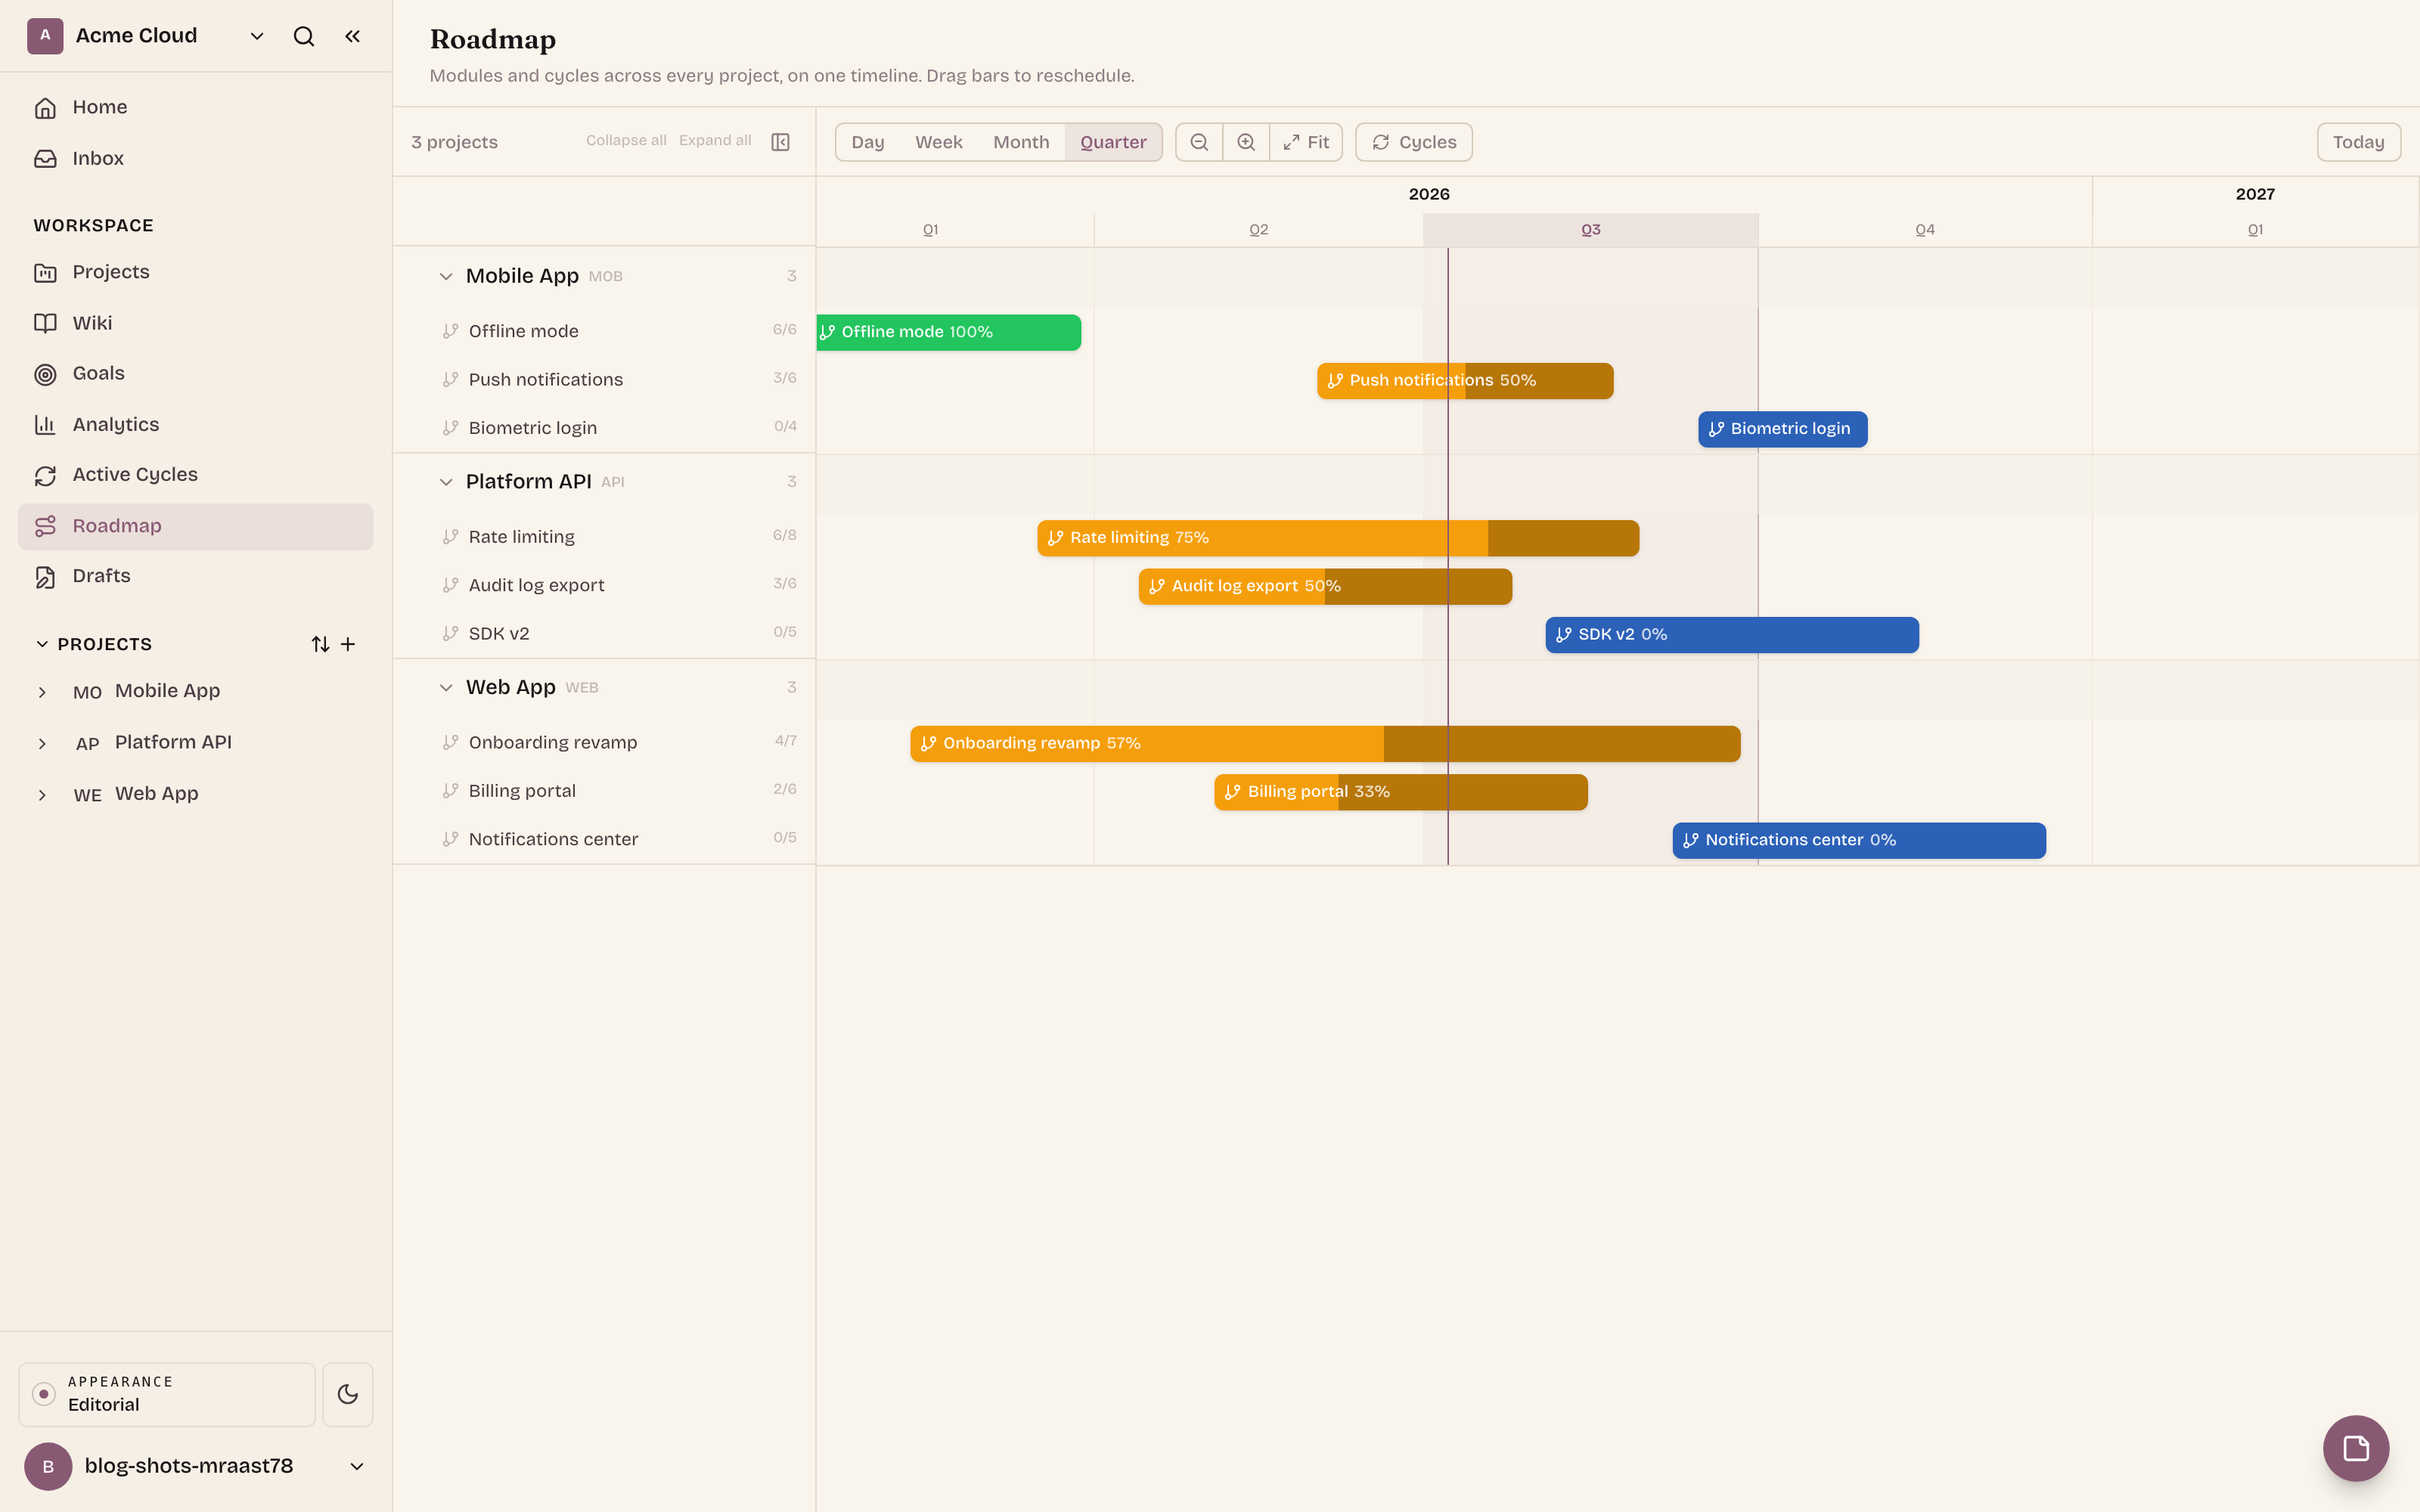2420x1512 pixels.
Task: Open the blog-shots-mraast78 account menu
Action: (x=196, y=1466)
